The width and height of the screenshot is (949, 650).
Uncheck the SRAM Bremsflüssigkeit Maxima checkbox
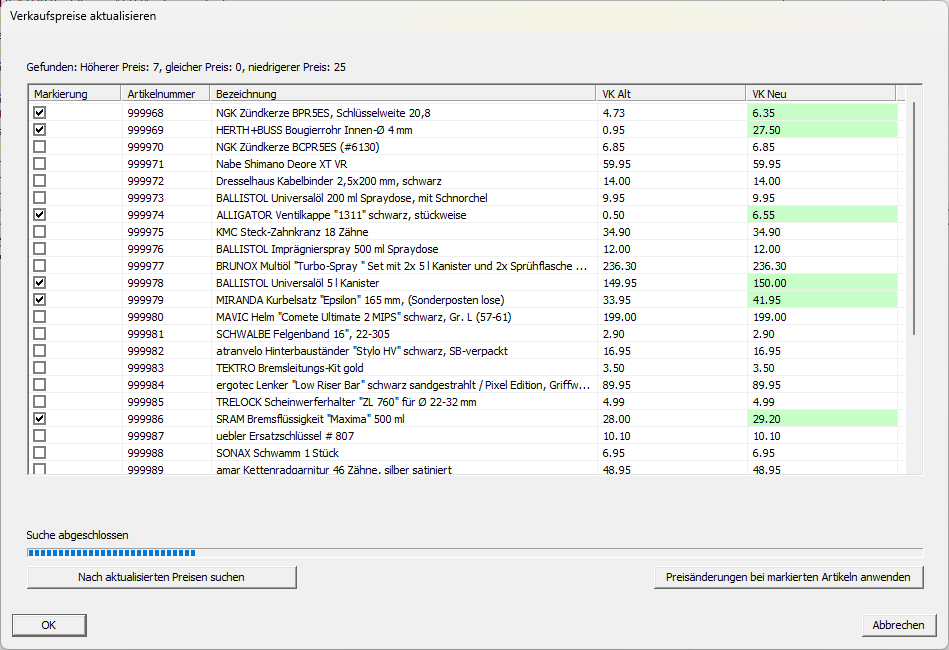[39, 418]
